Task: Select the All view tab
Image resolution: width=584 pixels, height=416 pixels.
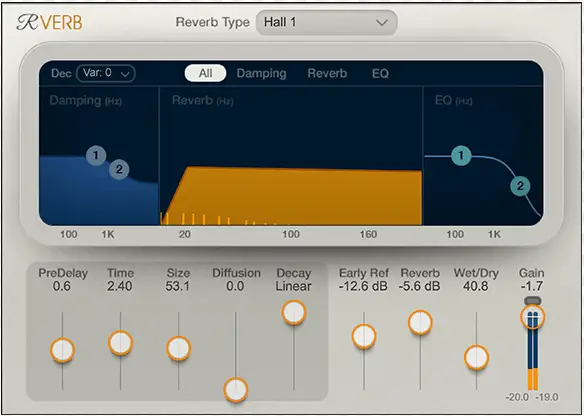Action: (205, 73)
